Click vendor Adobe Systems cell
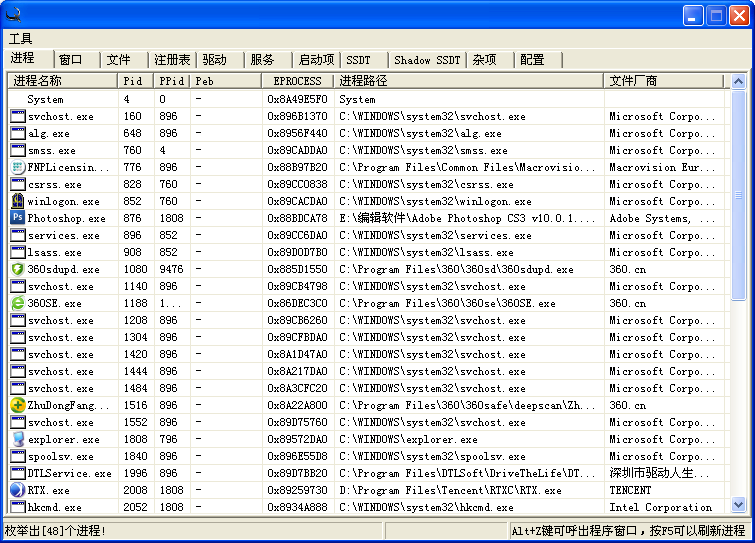This screenshot has width=755, height=543. 662,218
